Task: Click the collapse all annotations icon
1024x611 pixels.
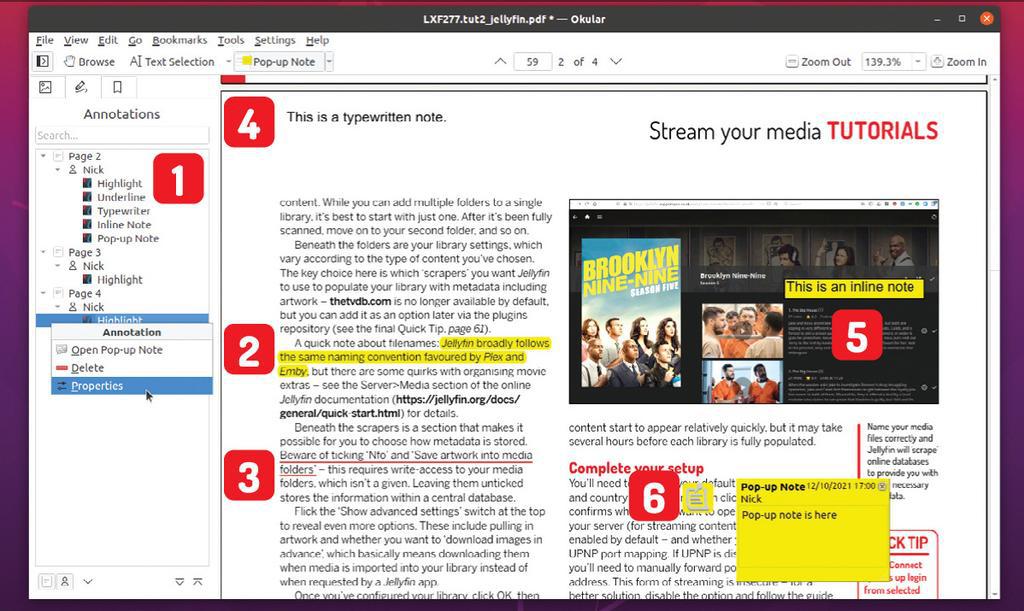Action: [x=198, y=582]
